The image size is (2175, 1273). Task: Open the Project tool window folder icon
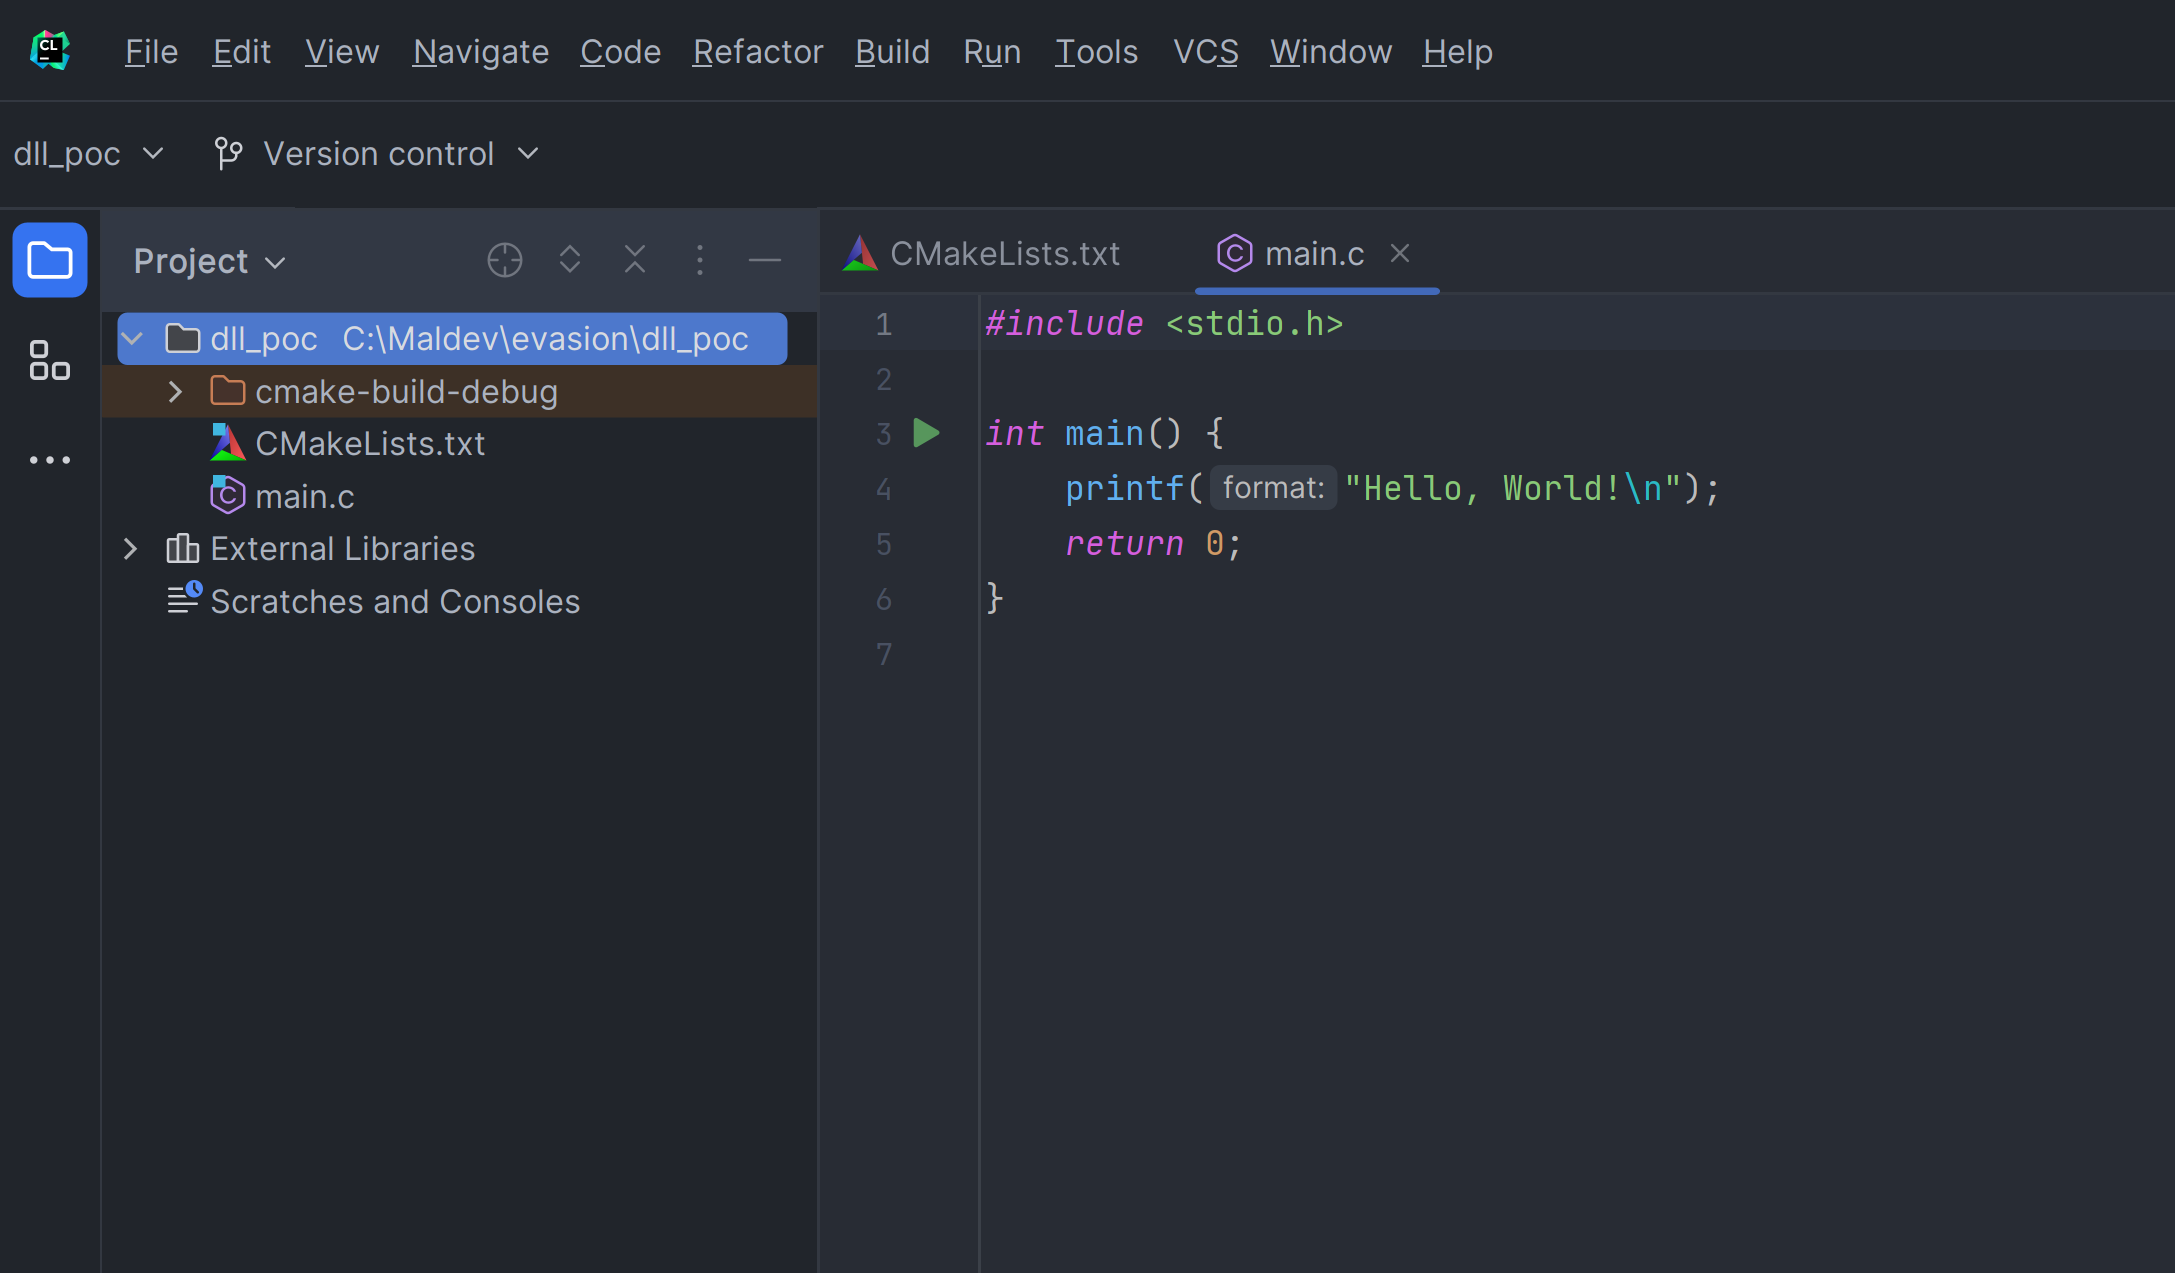click(x=49, y=260)
